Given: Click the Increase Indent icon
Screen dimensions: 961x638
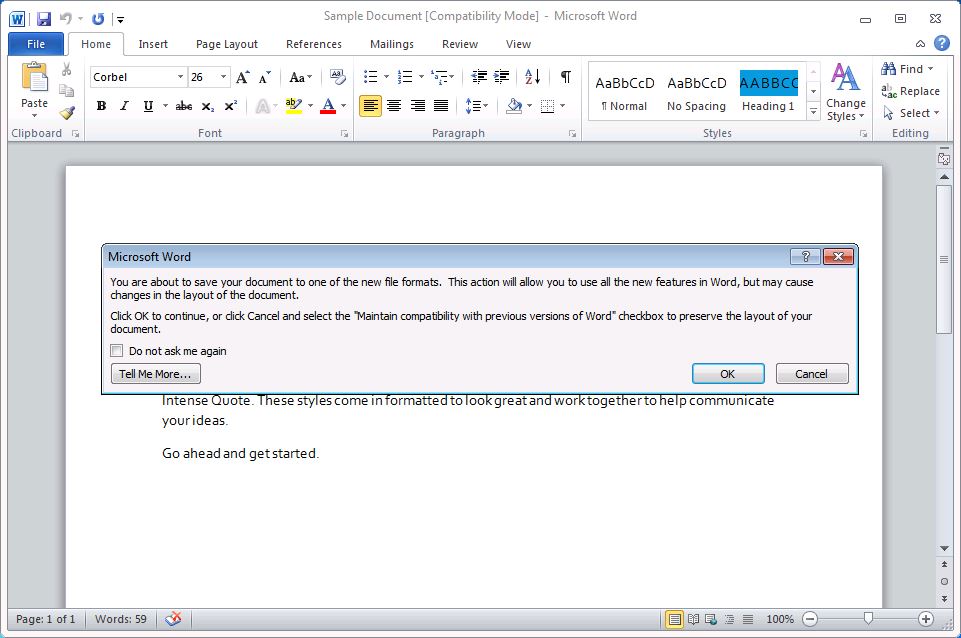Looking at the screenshot, I should click(501, 77).
